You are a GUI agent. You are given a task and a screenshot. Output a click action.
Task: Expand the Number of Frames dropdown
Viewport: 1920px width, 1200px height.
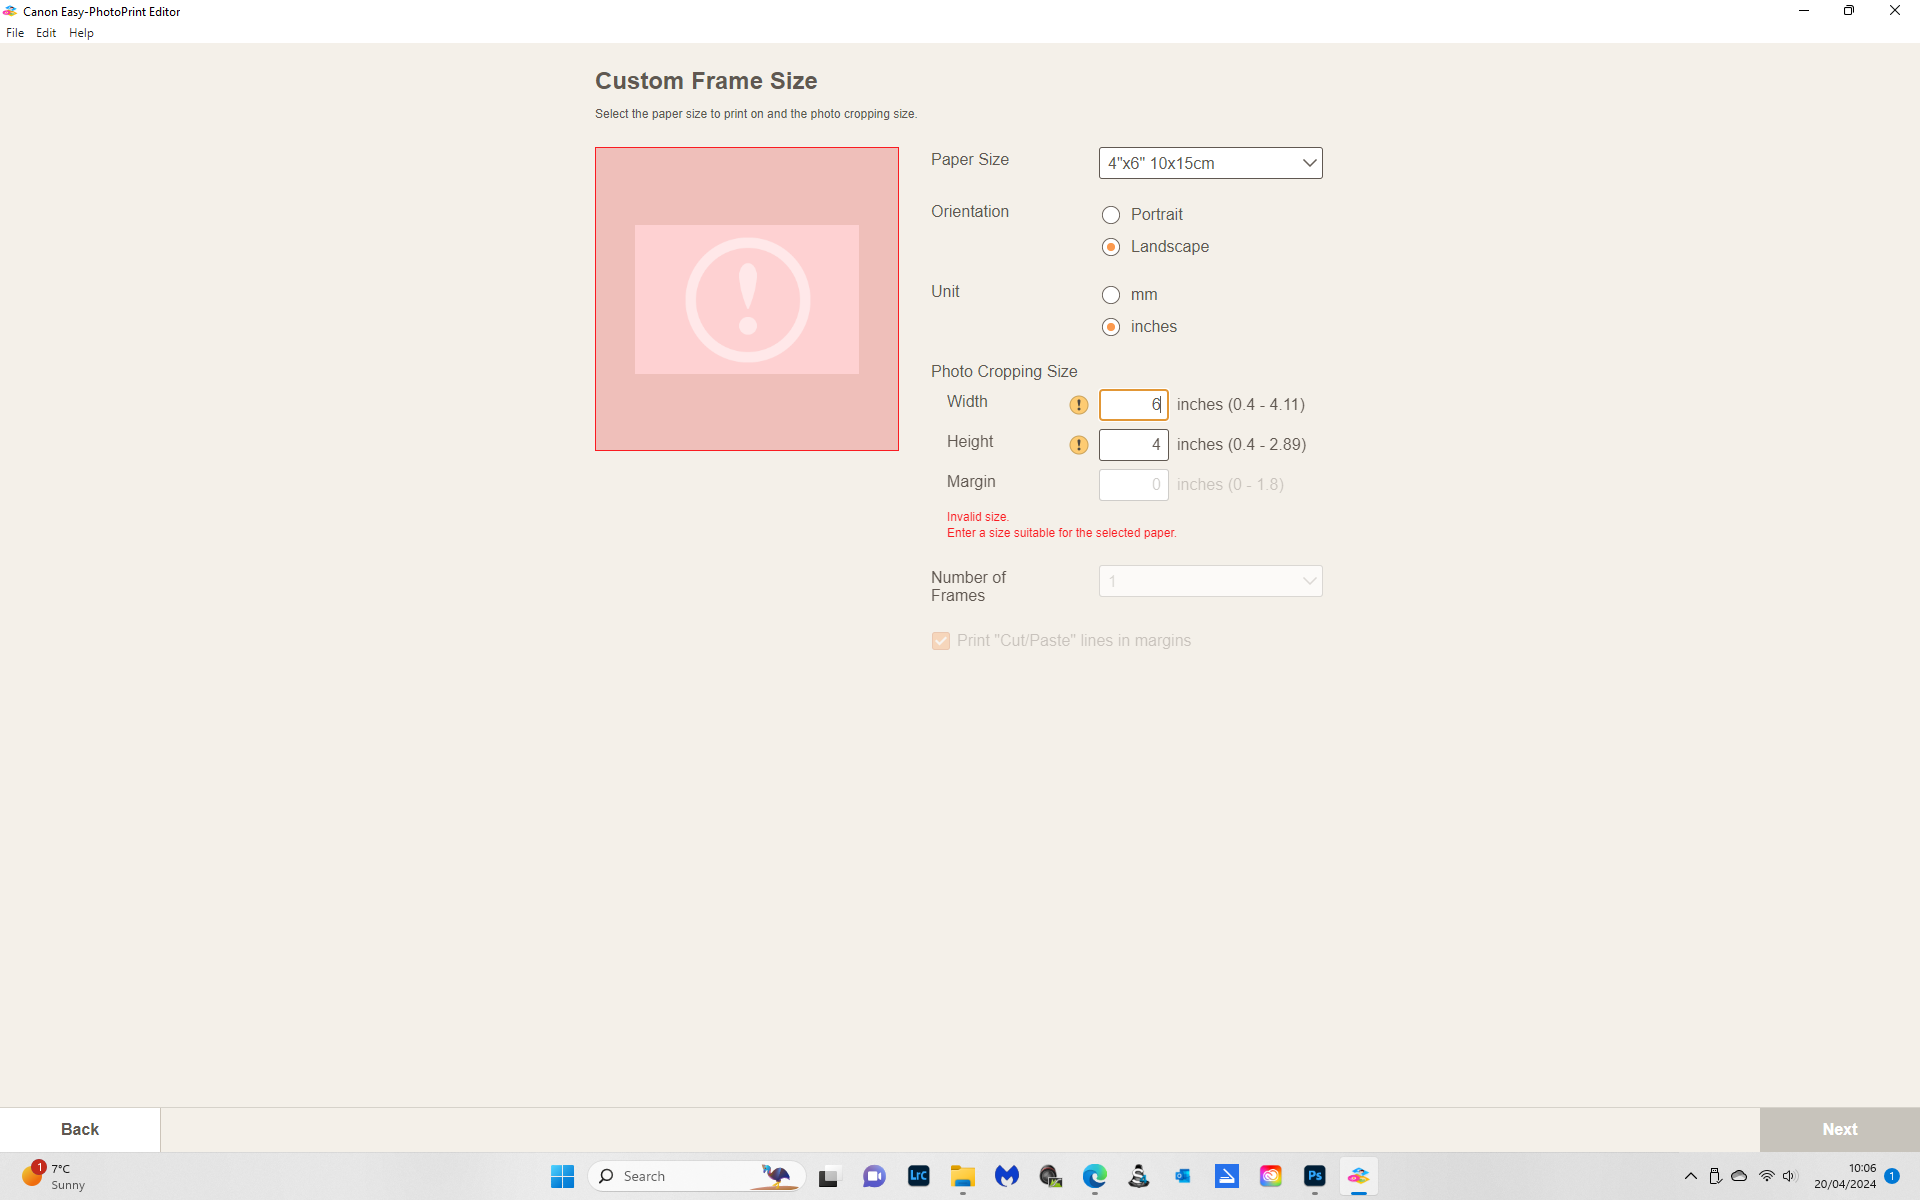(1210, 580)
